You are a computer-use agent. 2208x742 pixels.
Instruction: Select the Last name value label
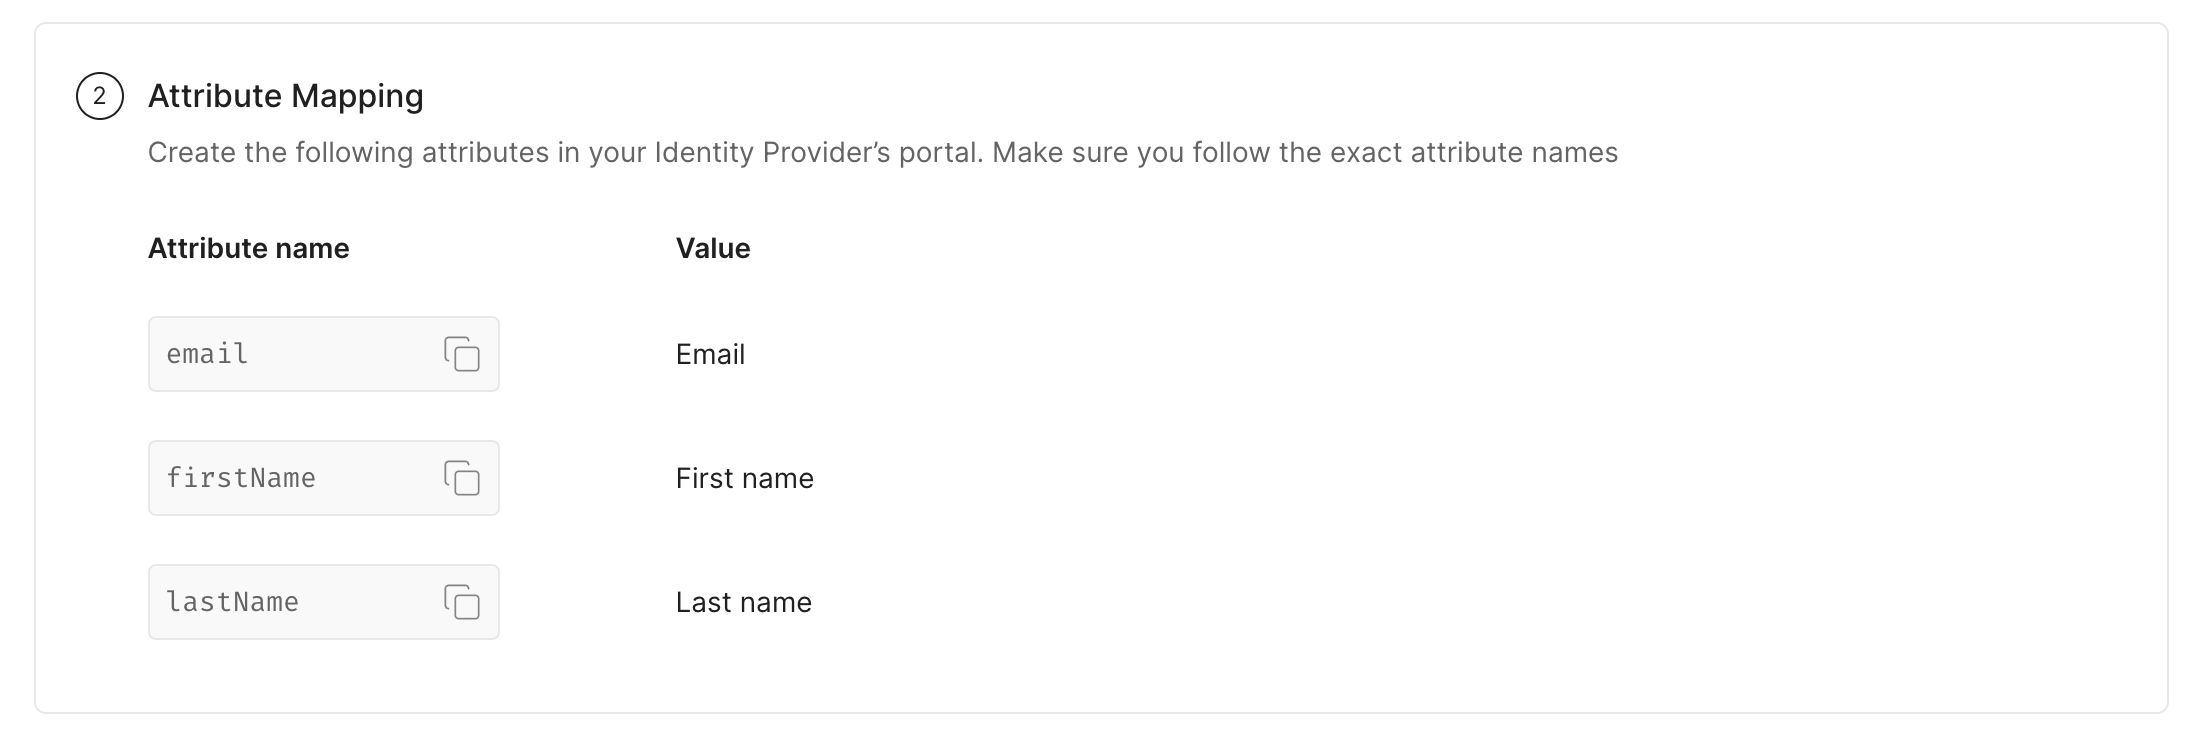743,602
